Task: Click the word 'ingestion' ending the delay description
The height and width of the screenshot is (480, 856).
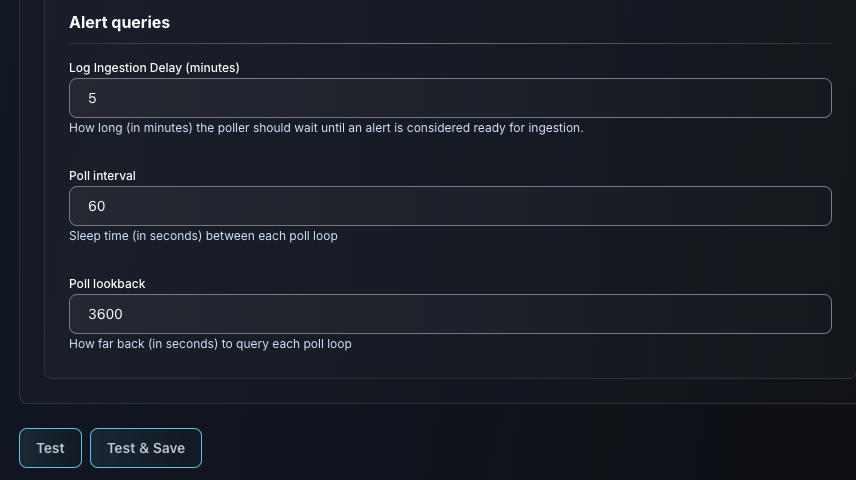Action: [x=552, y=128]
